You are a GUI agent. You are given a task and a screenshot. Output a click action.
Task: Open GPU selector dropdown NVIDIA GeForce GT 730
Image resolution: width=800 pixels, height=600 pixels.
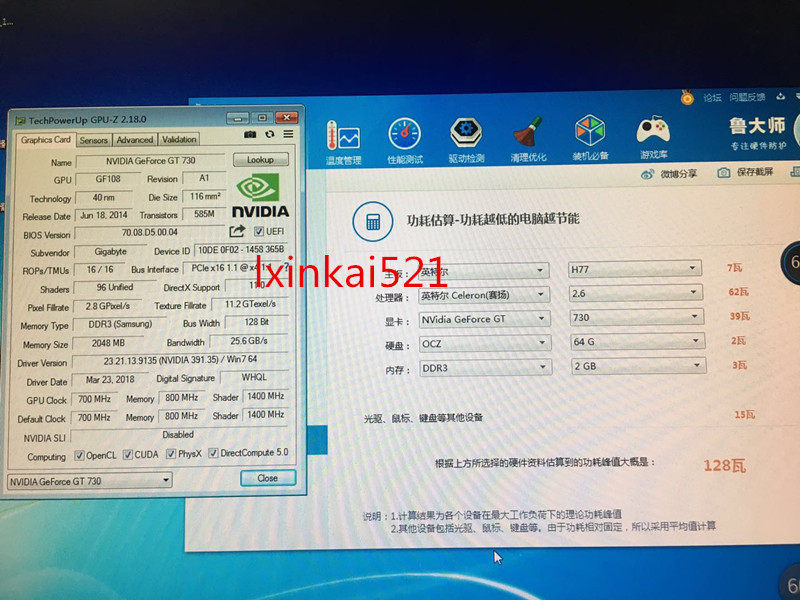[89, 481]
